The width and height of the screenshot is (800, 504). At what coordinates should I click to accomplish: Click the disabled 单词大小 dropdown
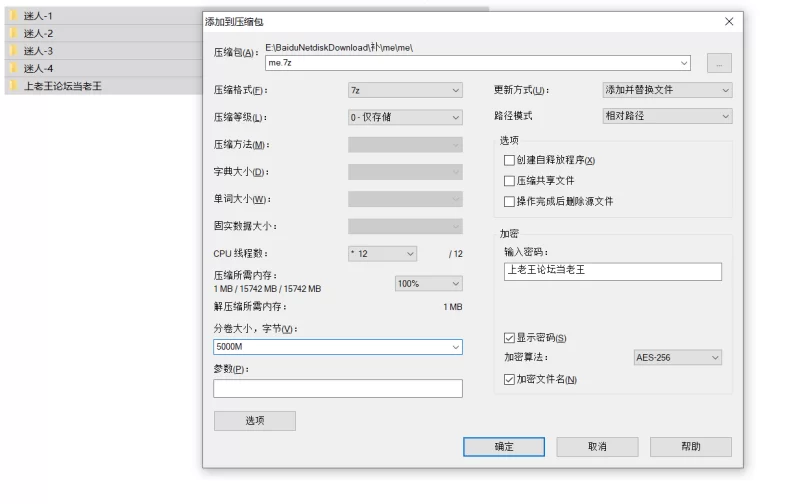pyautogui.click(x=405, y=199)
